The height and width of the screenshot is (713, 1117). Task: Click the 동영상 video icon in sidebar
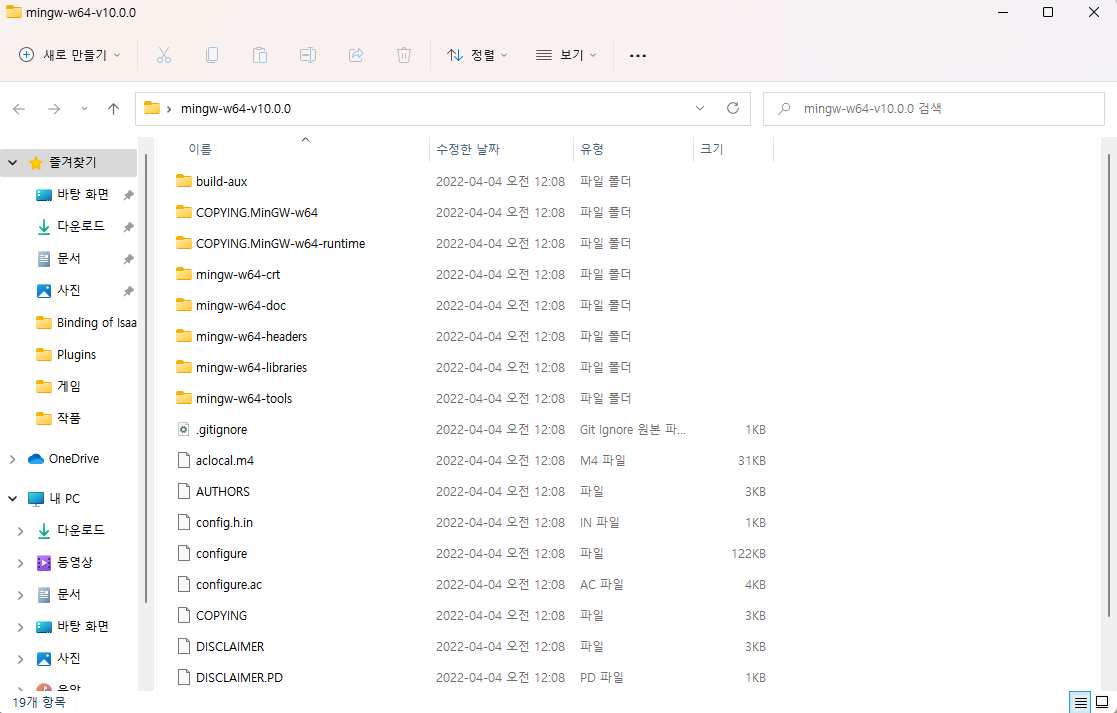[x=44, y=563]
